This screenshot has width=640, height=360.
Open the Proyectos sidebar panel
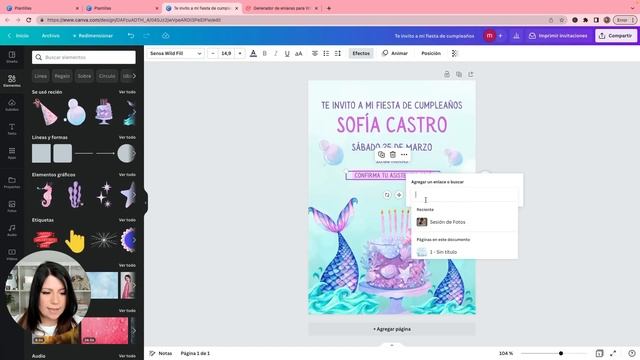coord(12,182)
